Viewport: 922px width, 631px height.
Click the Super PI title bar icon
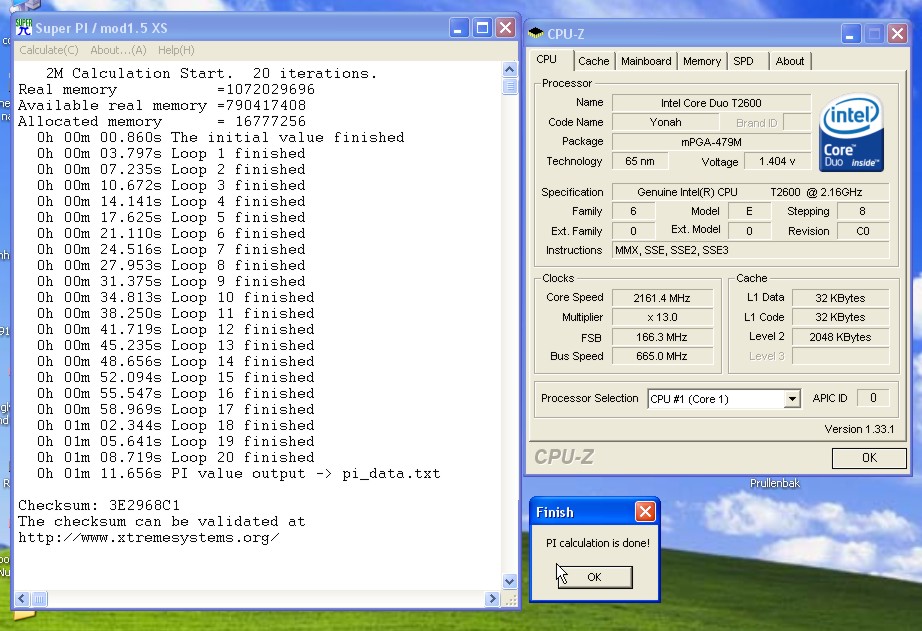click(x=24, y=27)
